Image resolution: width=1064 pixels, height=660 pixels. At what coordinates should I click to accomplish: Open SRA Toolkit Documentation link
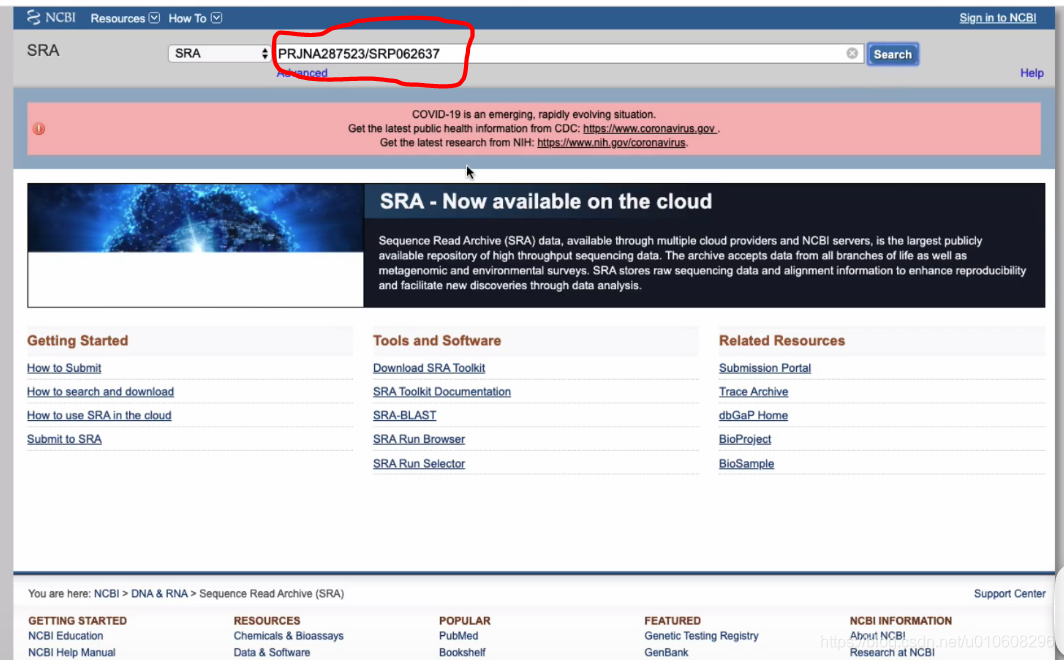442,391
